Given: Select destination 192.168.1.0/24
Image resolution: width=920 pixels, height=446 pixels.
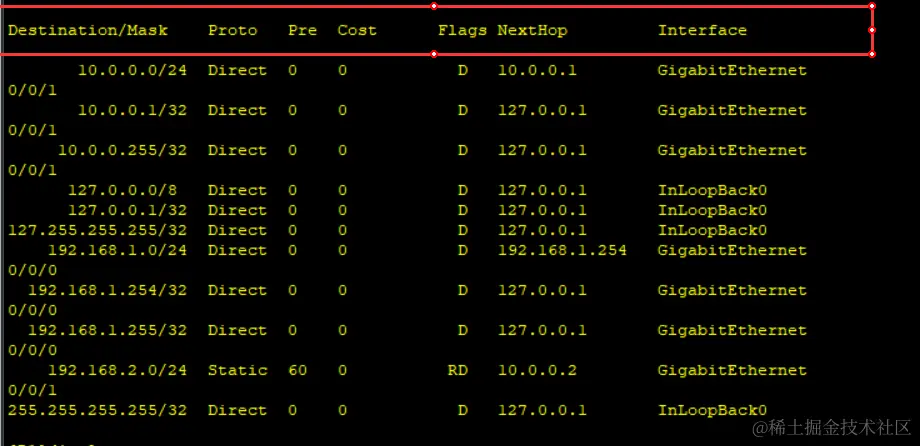Looking at the screenshot, I should (117, 250).
